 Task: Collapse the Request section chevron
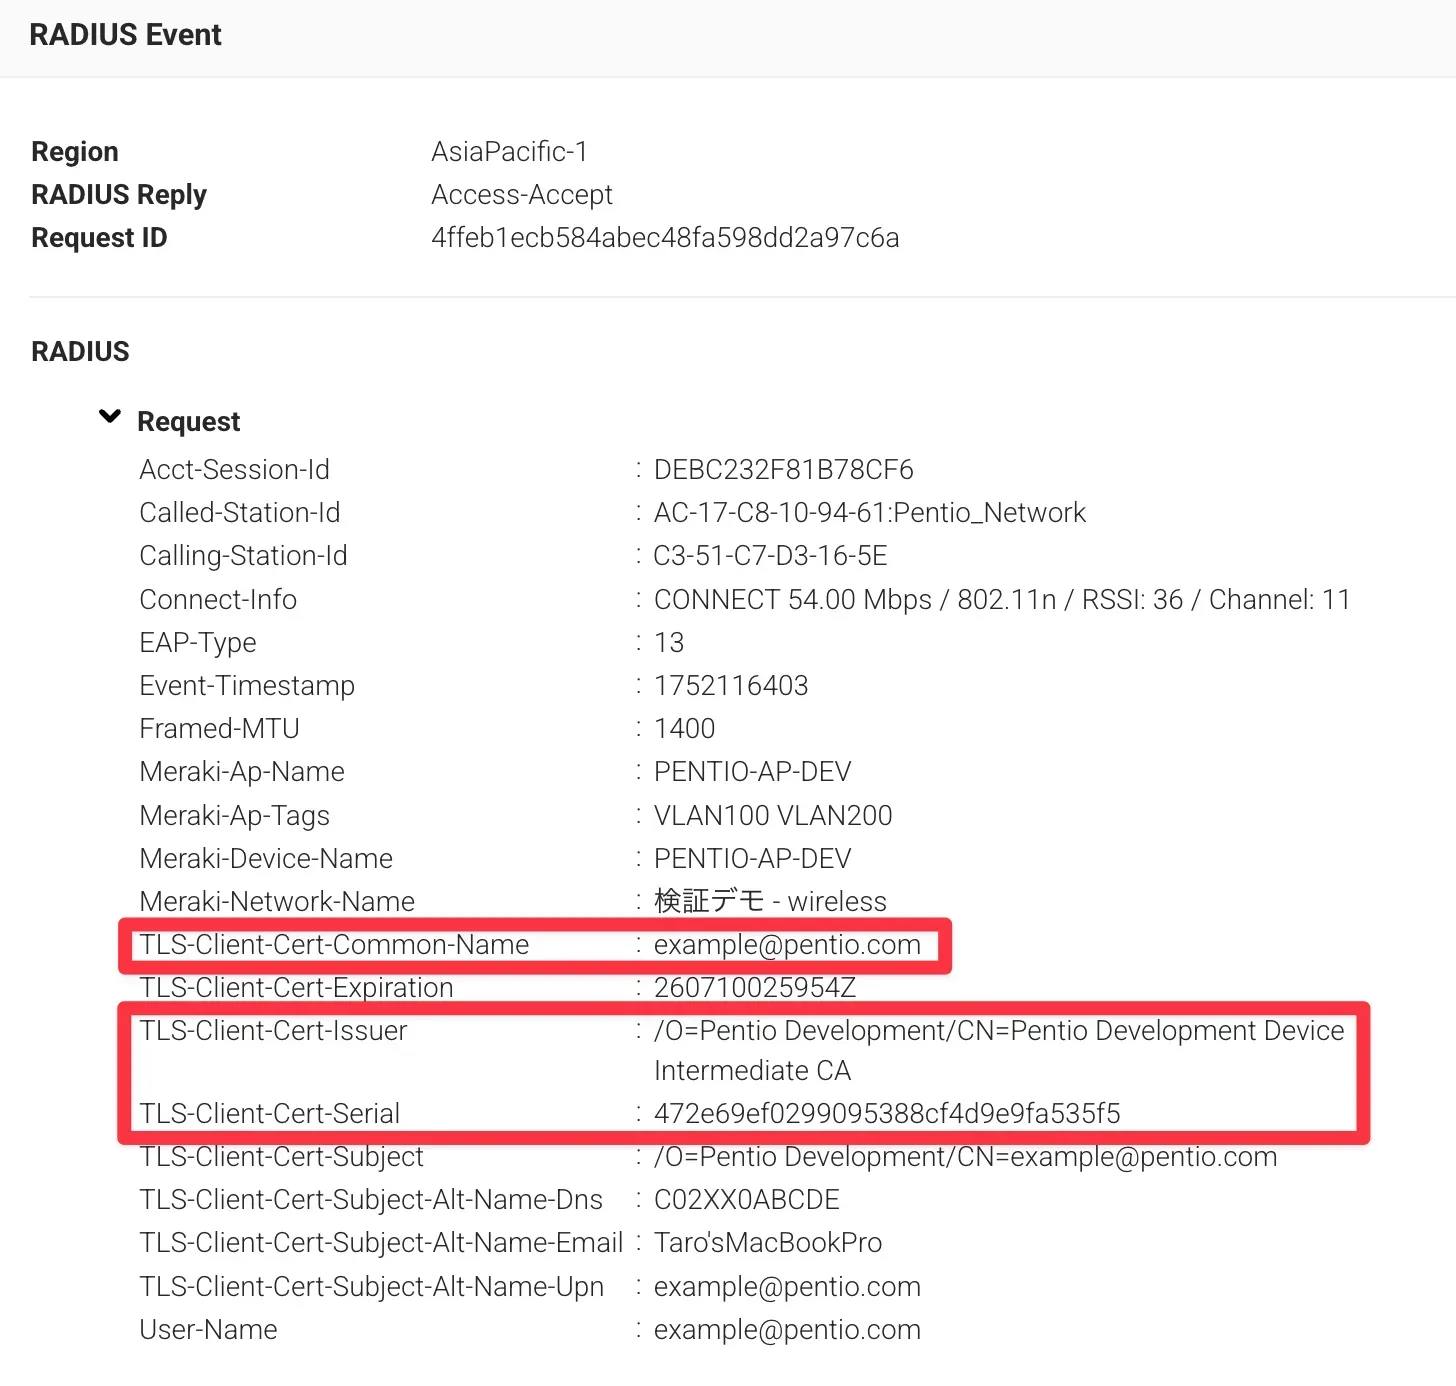(110, 417)
